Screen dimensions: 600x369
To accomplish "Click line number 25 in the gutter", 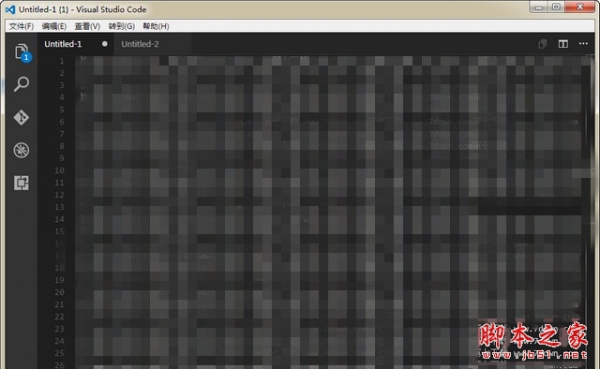I will 59,353.
